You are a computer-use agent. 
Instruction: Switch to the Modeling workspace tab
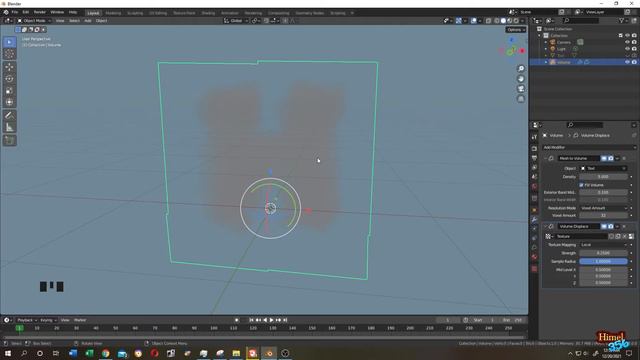[113, 13]
